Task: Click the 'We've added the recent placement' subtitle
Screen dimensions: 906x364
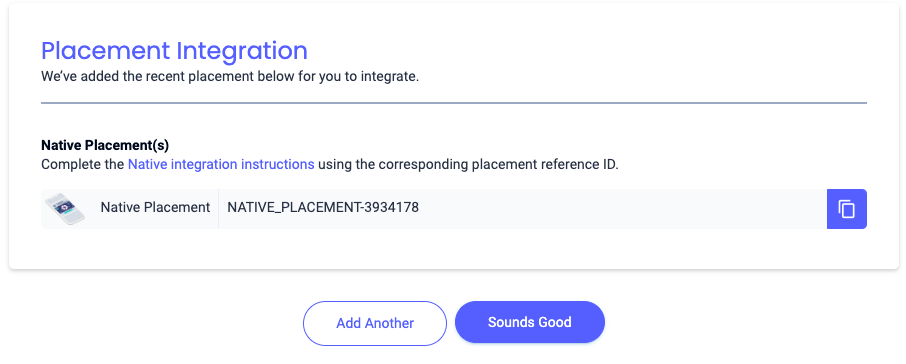Action: tap(229, 76)
